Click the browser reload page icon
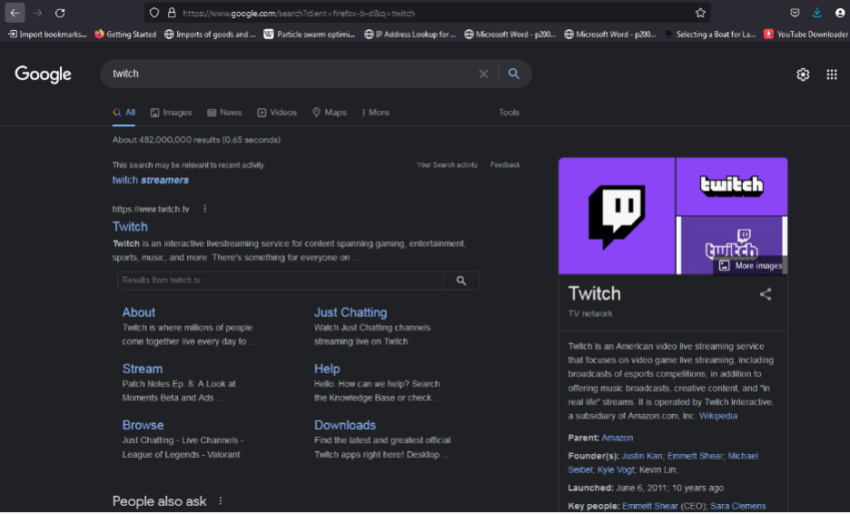Viewport: 850px width, 514px height. pyautogui.click(x=60, y=13)
